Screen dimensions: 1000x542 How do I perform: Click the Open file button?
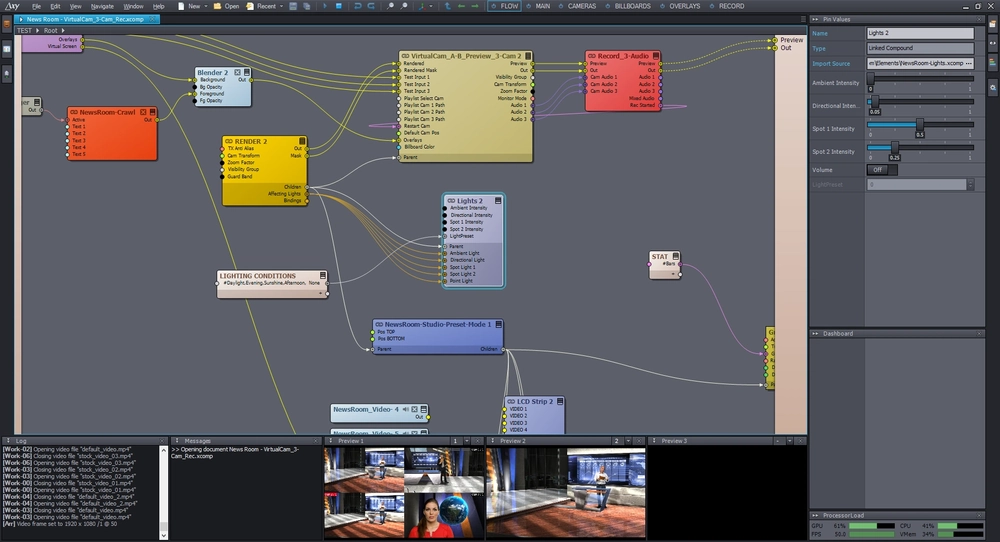click(x=226, y=6)
